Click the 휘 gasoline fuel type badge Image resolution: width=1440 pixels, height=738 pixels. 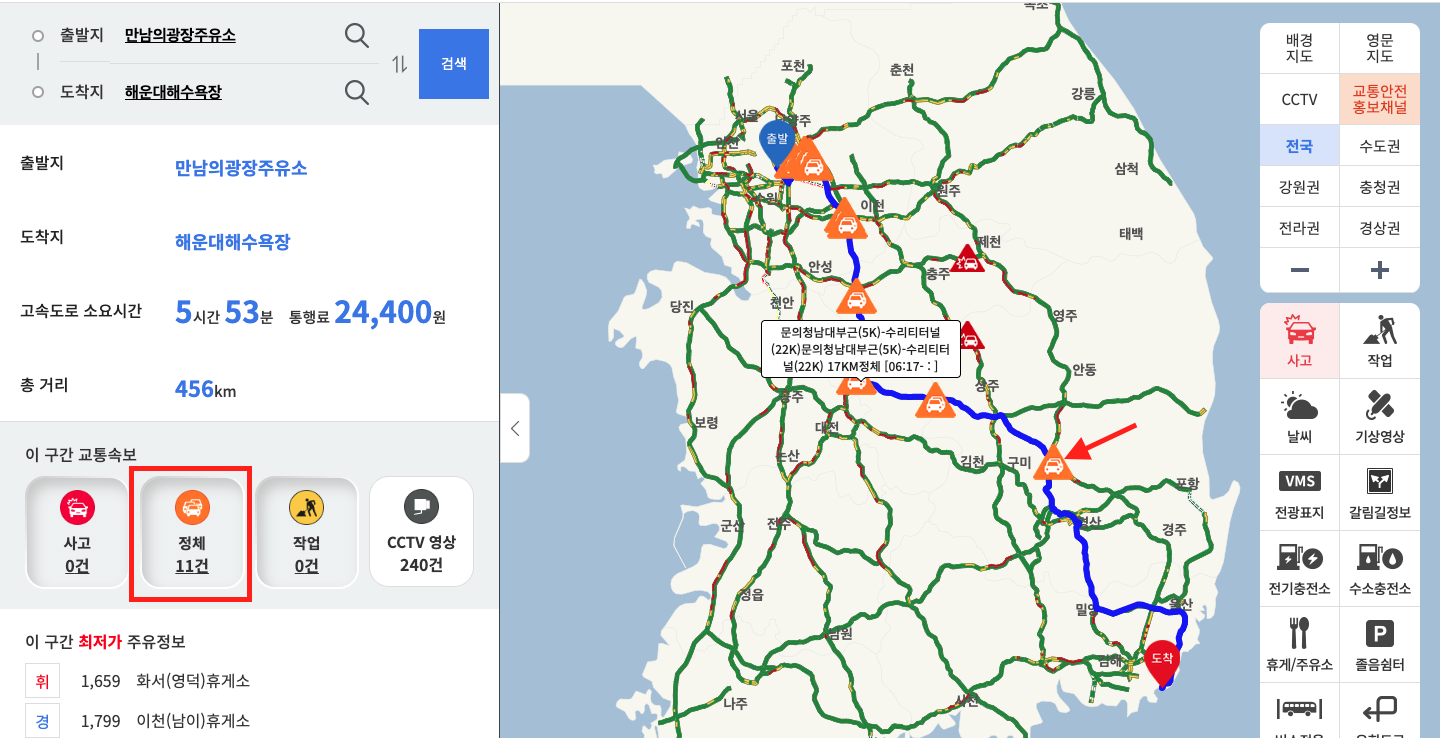[43, 681]
